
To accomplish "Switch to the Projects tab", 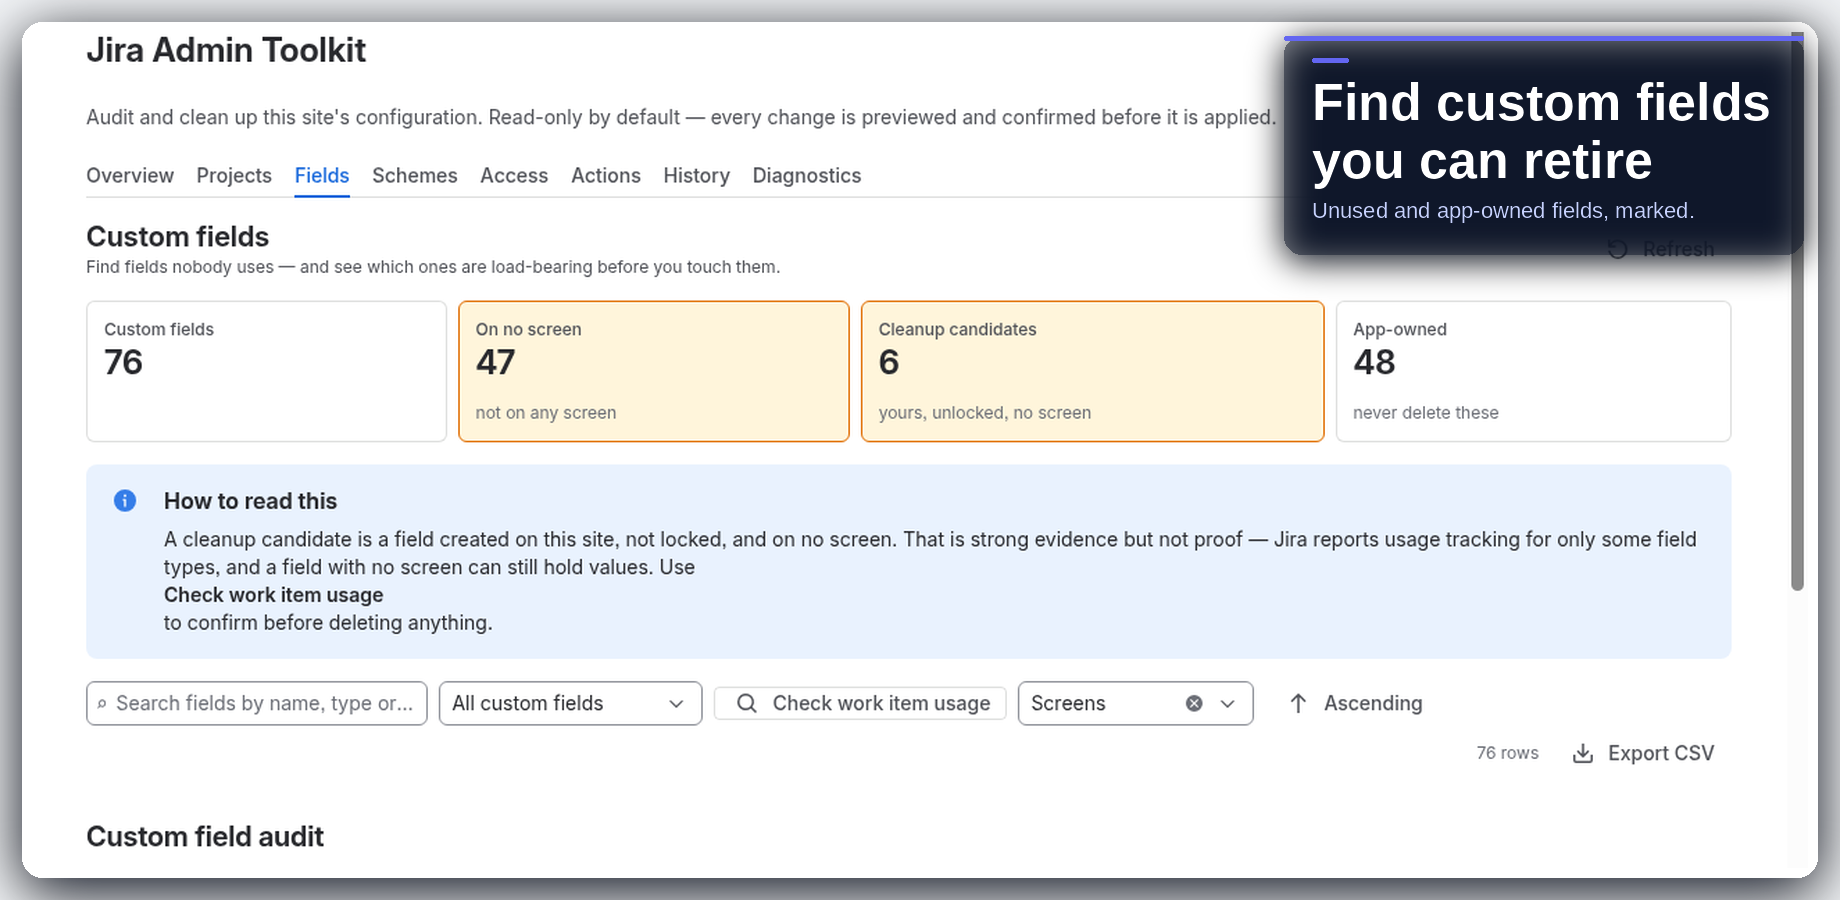I will pos(234,176).
